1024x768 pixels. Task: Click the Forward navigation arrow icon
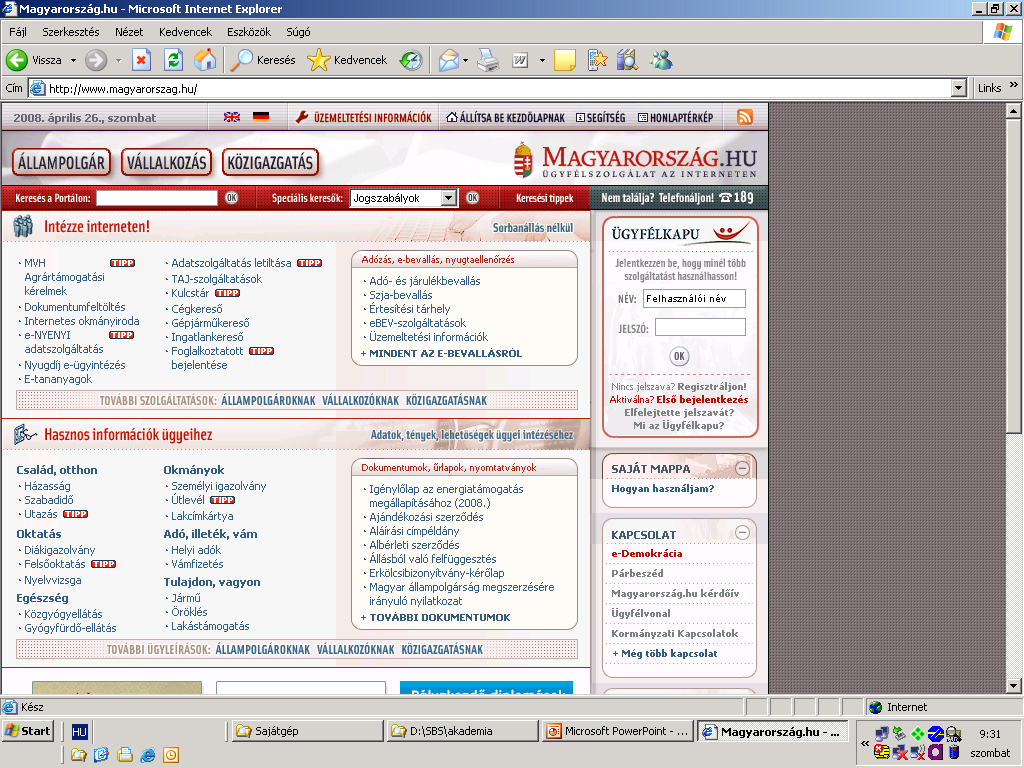click(95, 60)
